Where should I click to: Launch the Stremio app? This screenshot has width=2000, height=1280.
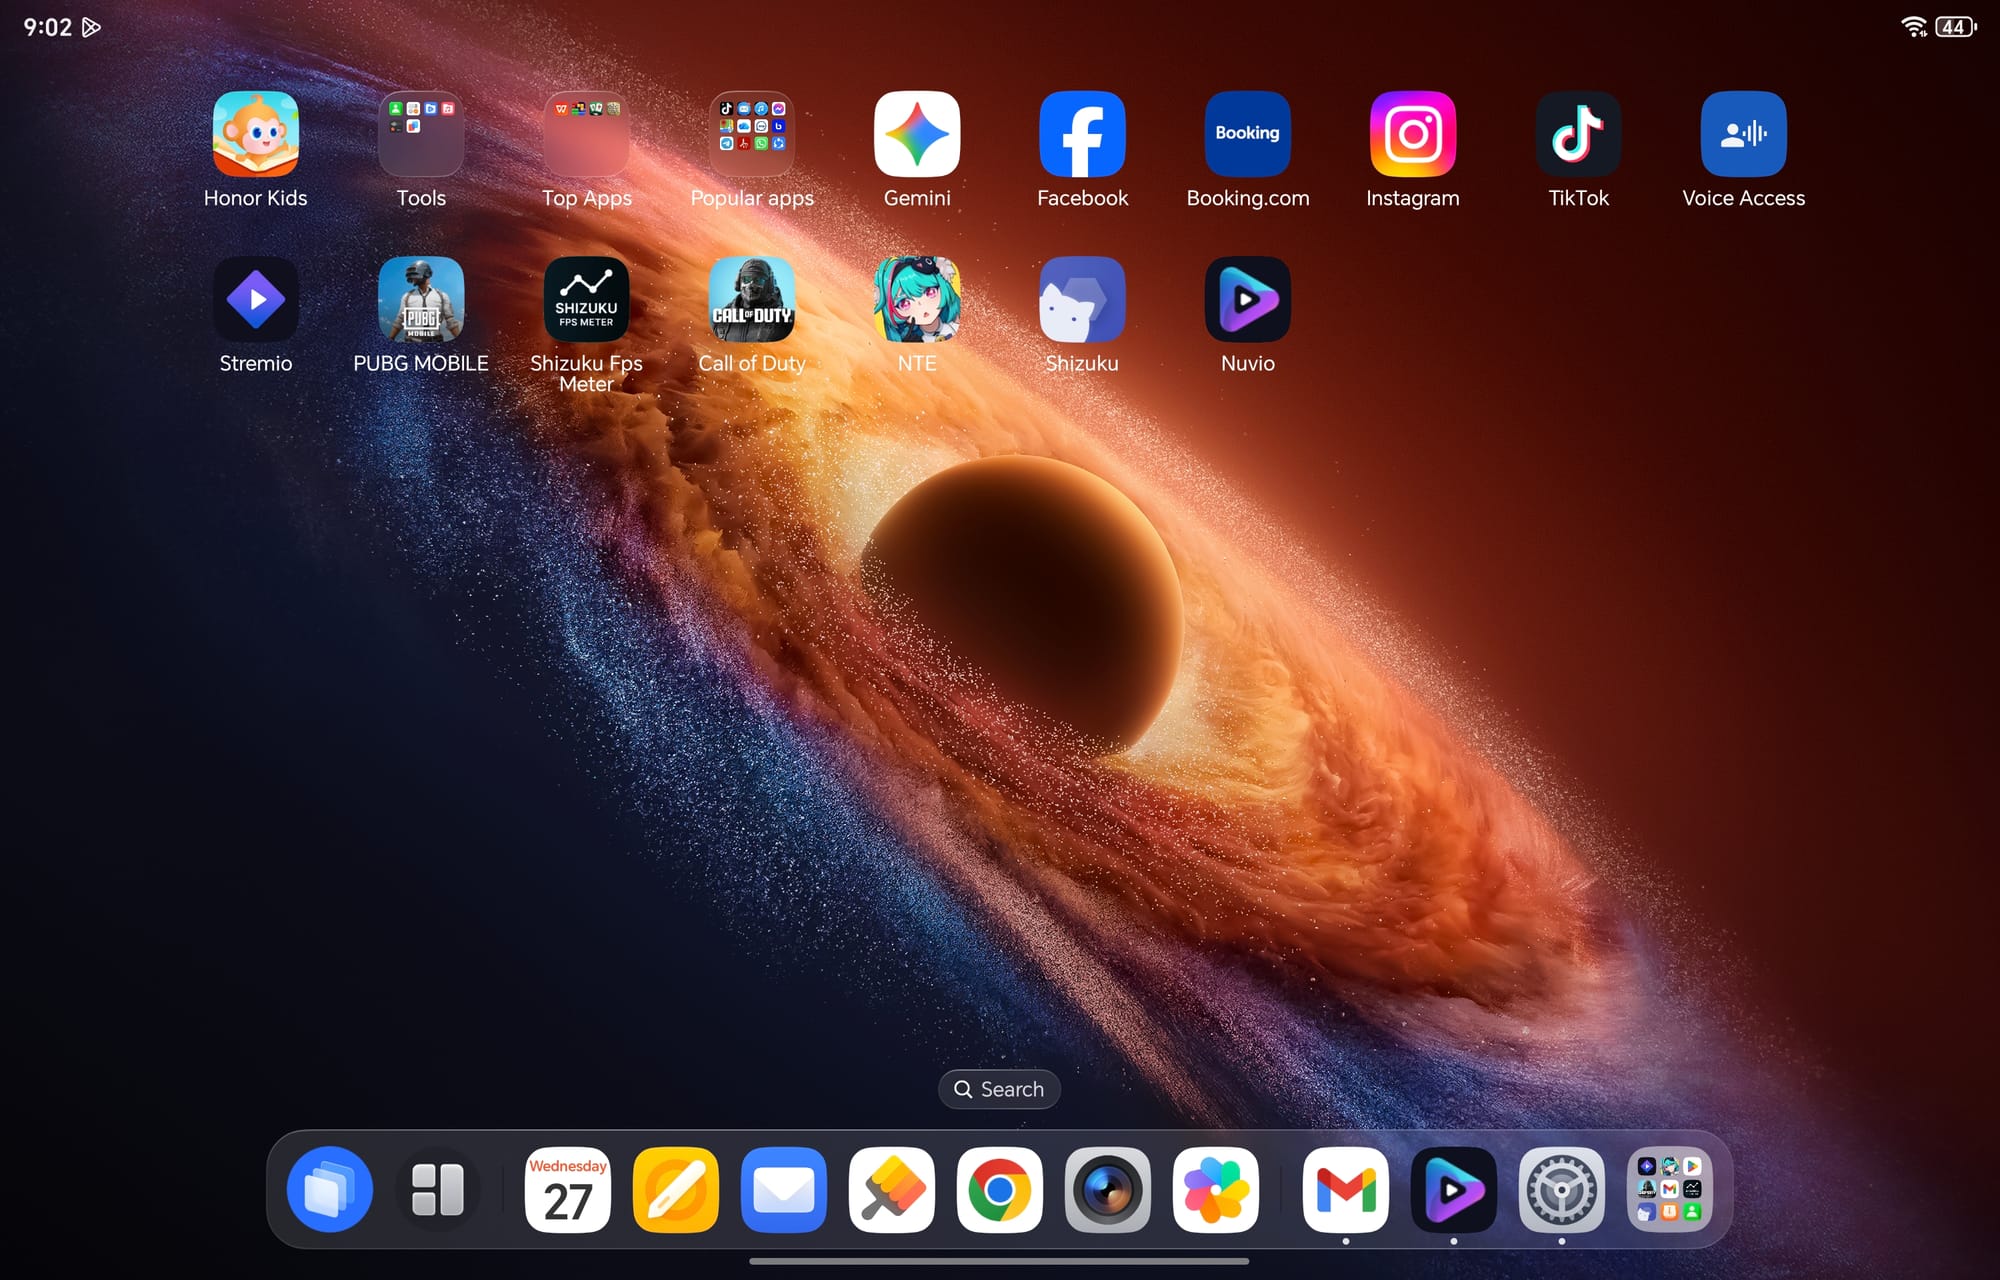click(x=255, y=299)
